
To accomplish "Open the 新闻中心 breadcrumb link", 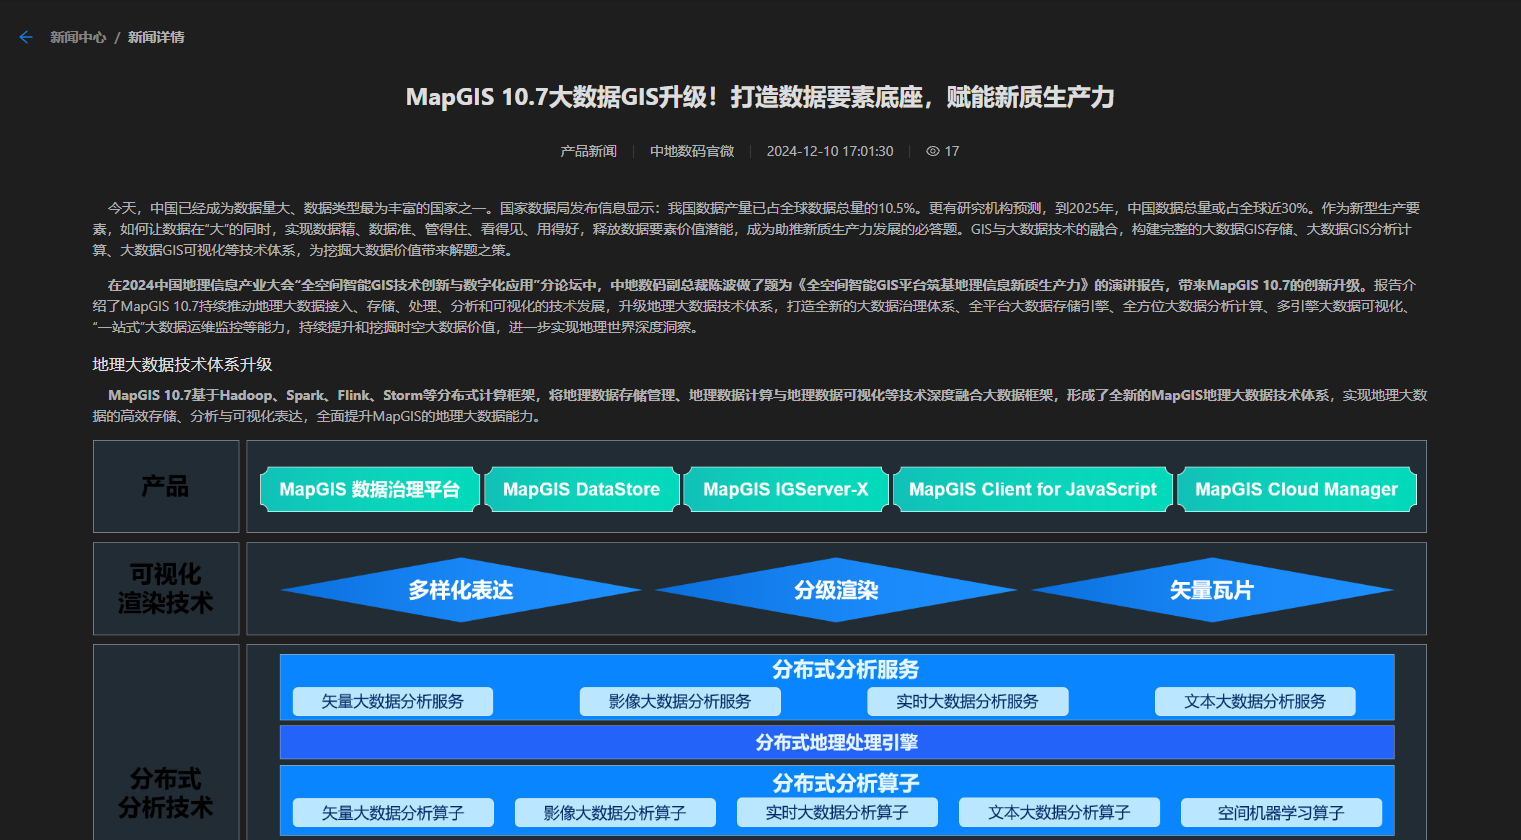I will (78, 37).
